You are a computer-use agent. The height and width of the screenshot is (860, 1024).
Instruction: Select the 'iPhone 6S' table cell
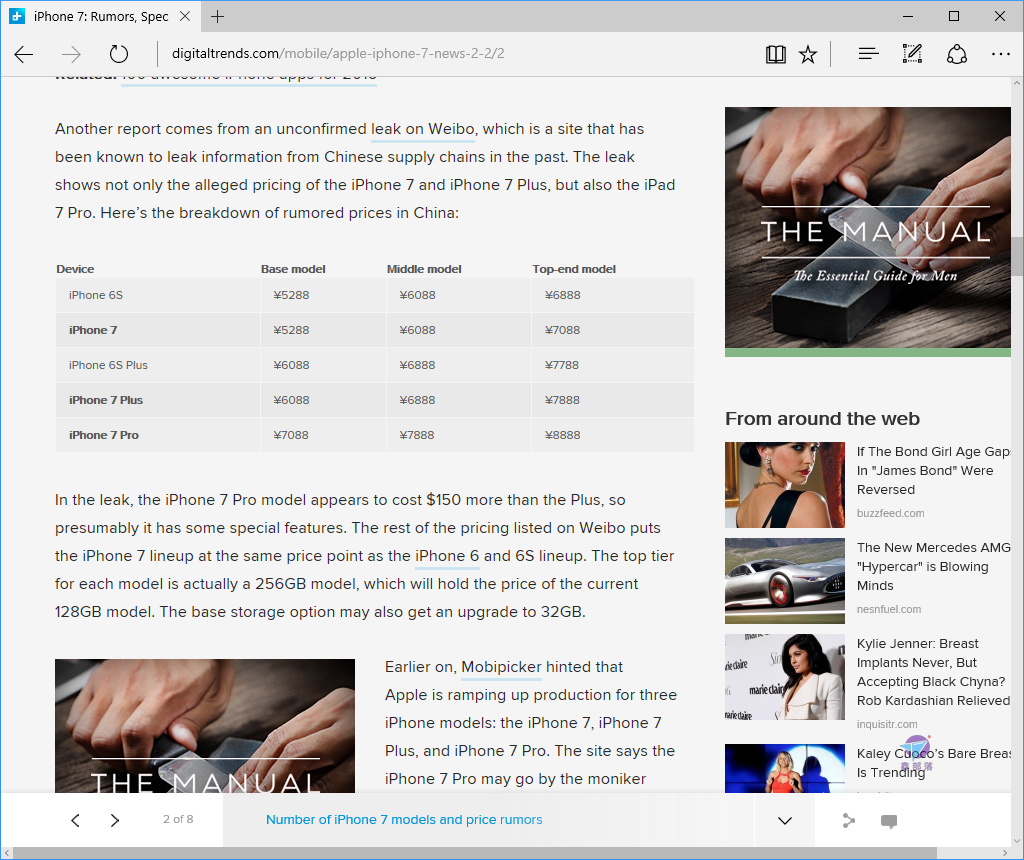point(158,295)
